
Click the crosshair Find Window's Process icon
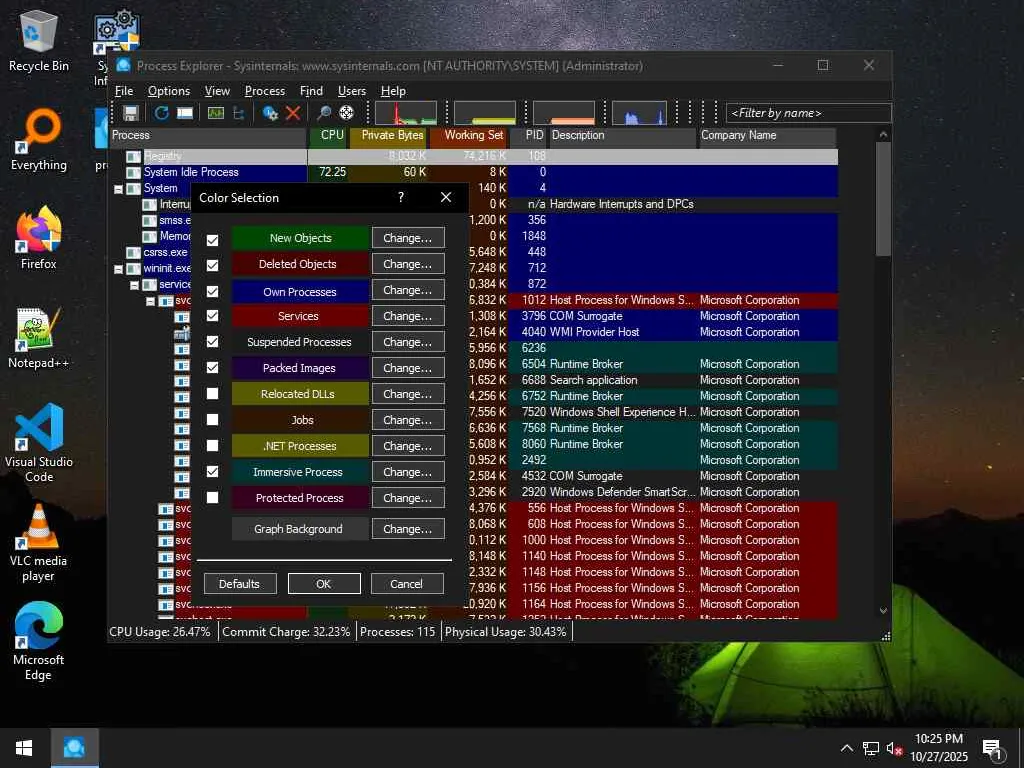[346, 113]
